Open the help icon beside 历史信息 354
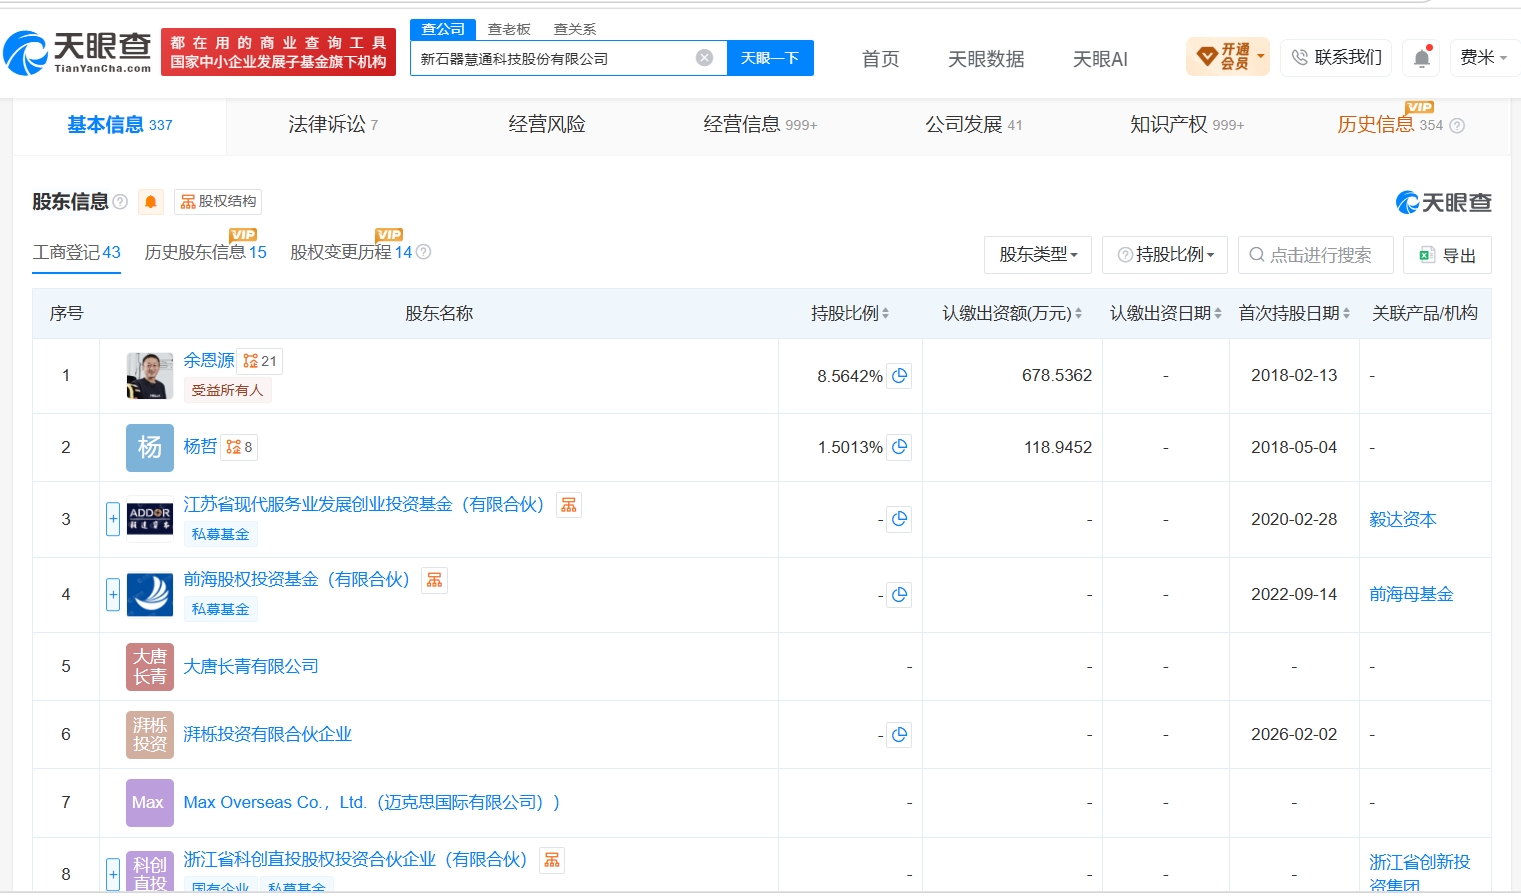Image resolution: width=1521 pixels, height=896 pixels. tap(1457, 126)
